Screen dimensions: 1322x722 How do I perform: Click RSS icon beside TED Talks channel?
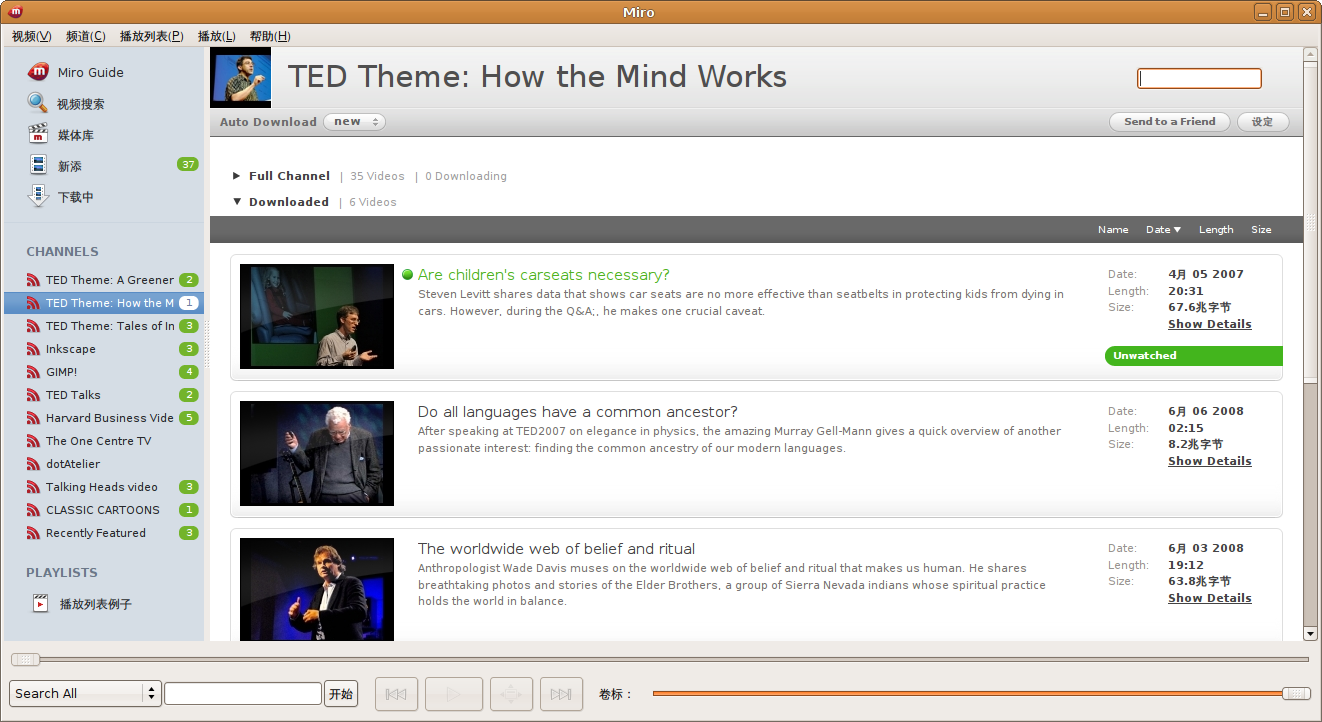[x=33, y=395]
